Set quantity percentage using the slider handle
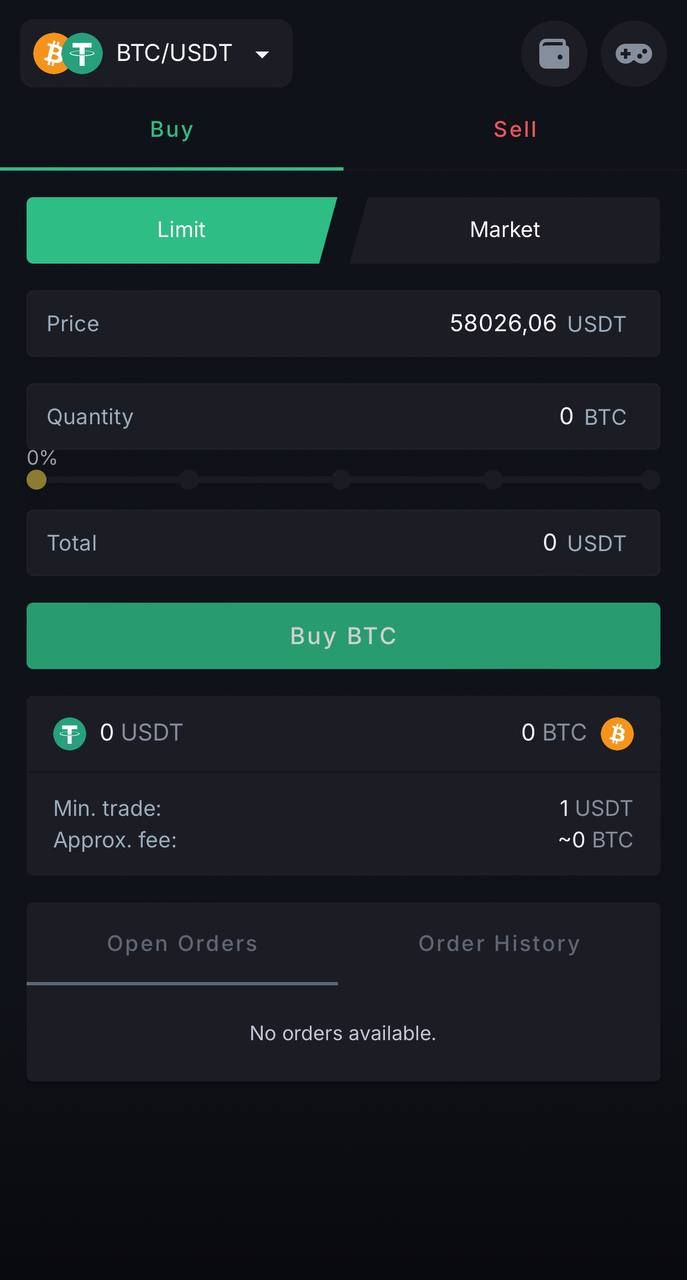This screenshot has width=687, height=1280. pos(37,480)
